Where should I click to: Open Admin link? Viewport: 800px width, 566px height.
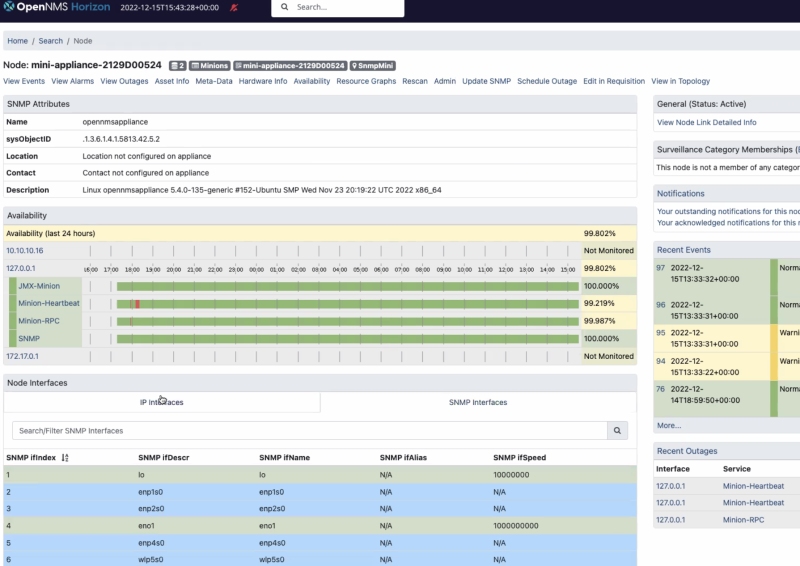[445, 81]
